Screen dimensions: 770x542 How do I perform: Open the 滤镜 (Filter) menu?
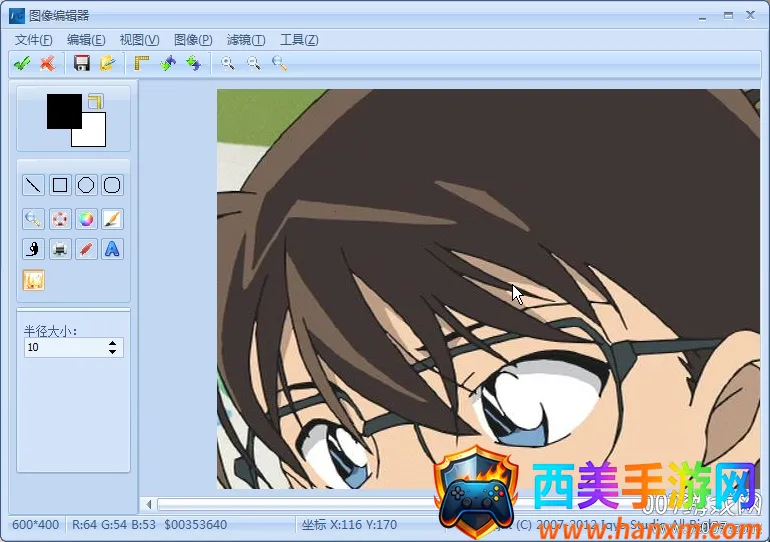pyautogui.click(x=246, y=40)
